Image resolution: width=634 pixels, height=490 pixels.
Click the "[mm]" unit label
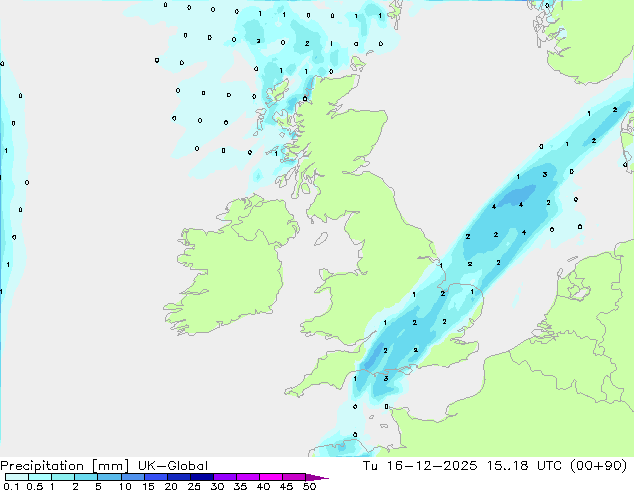pyautogui.click(x=110, y=466)
